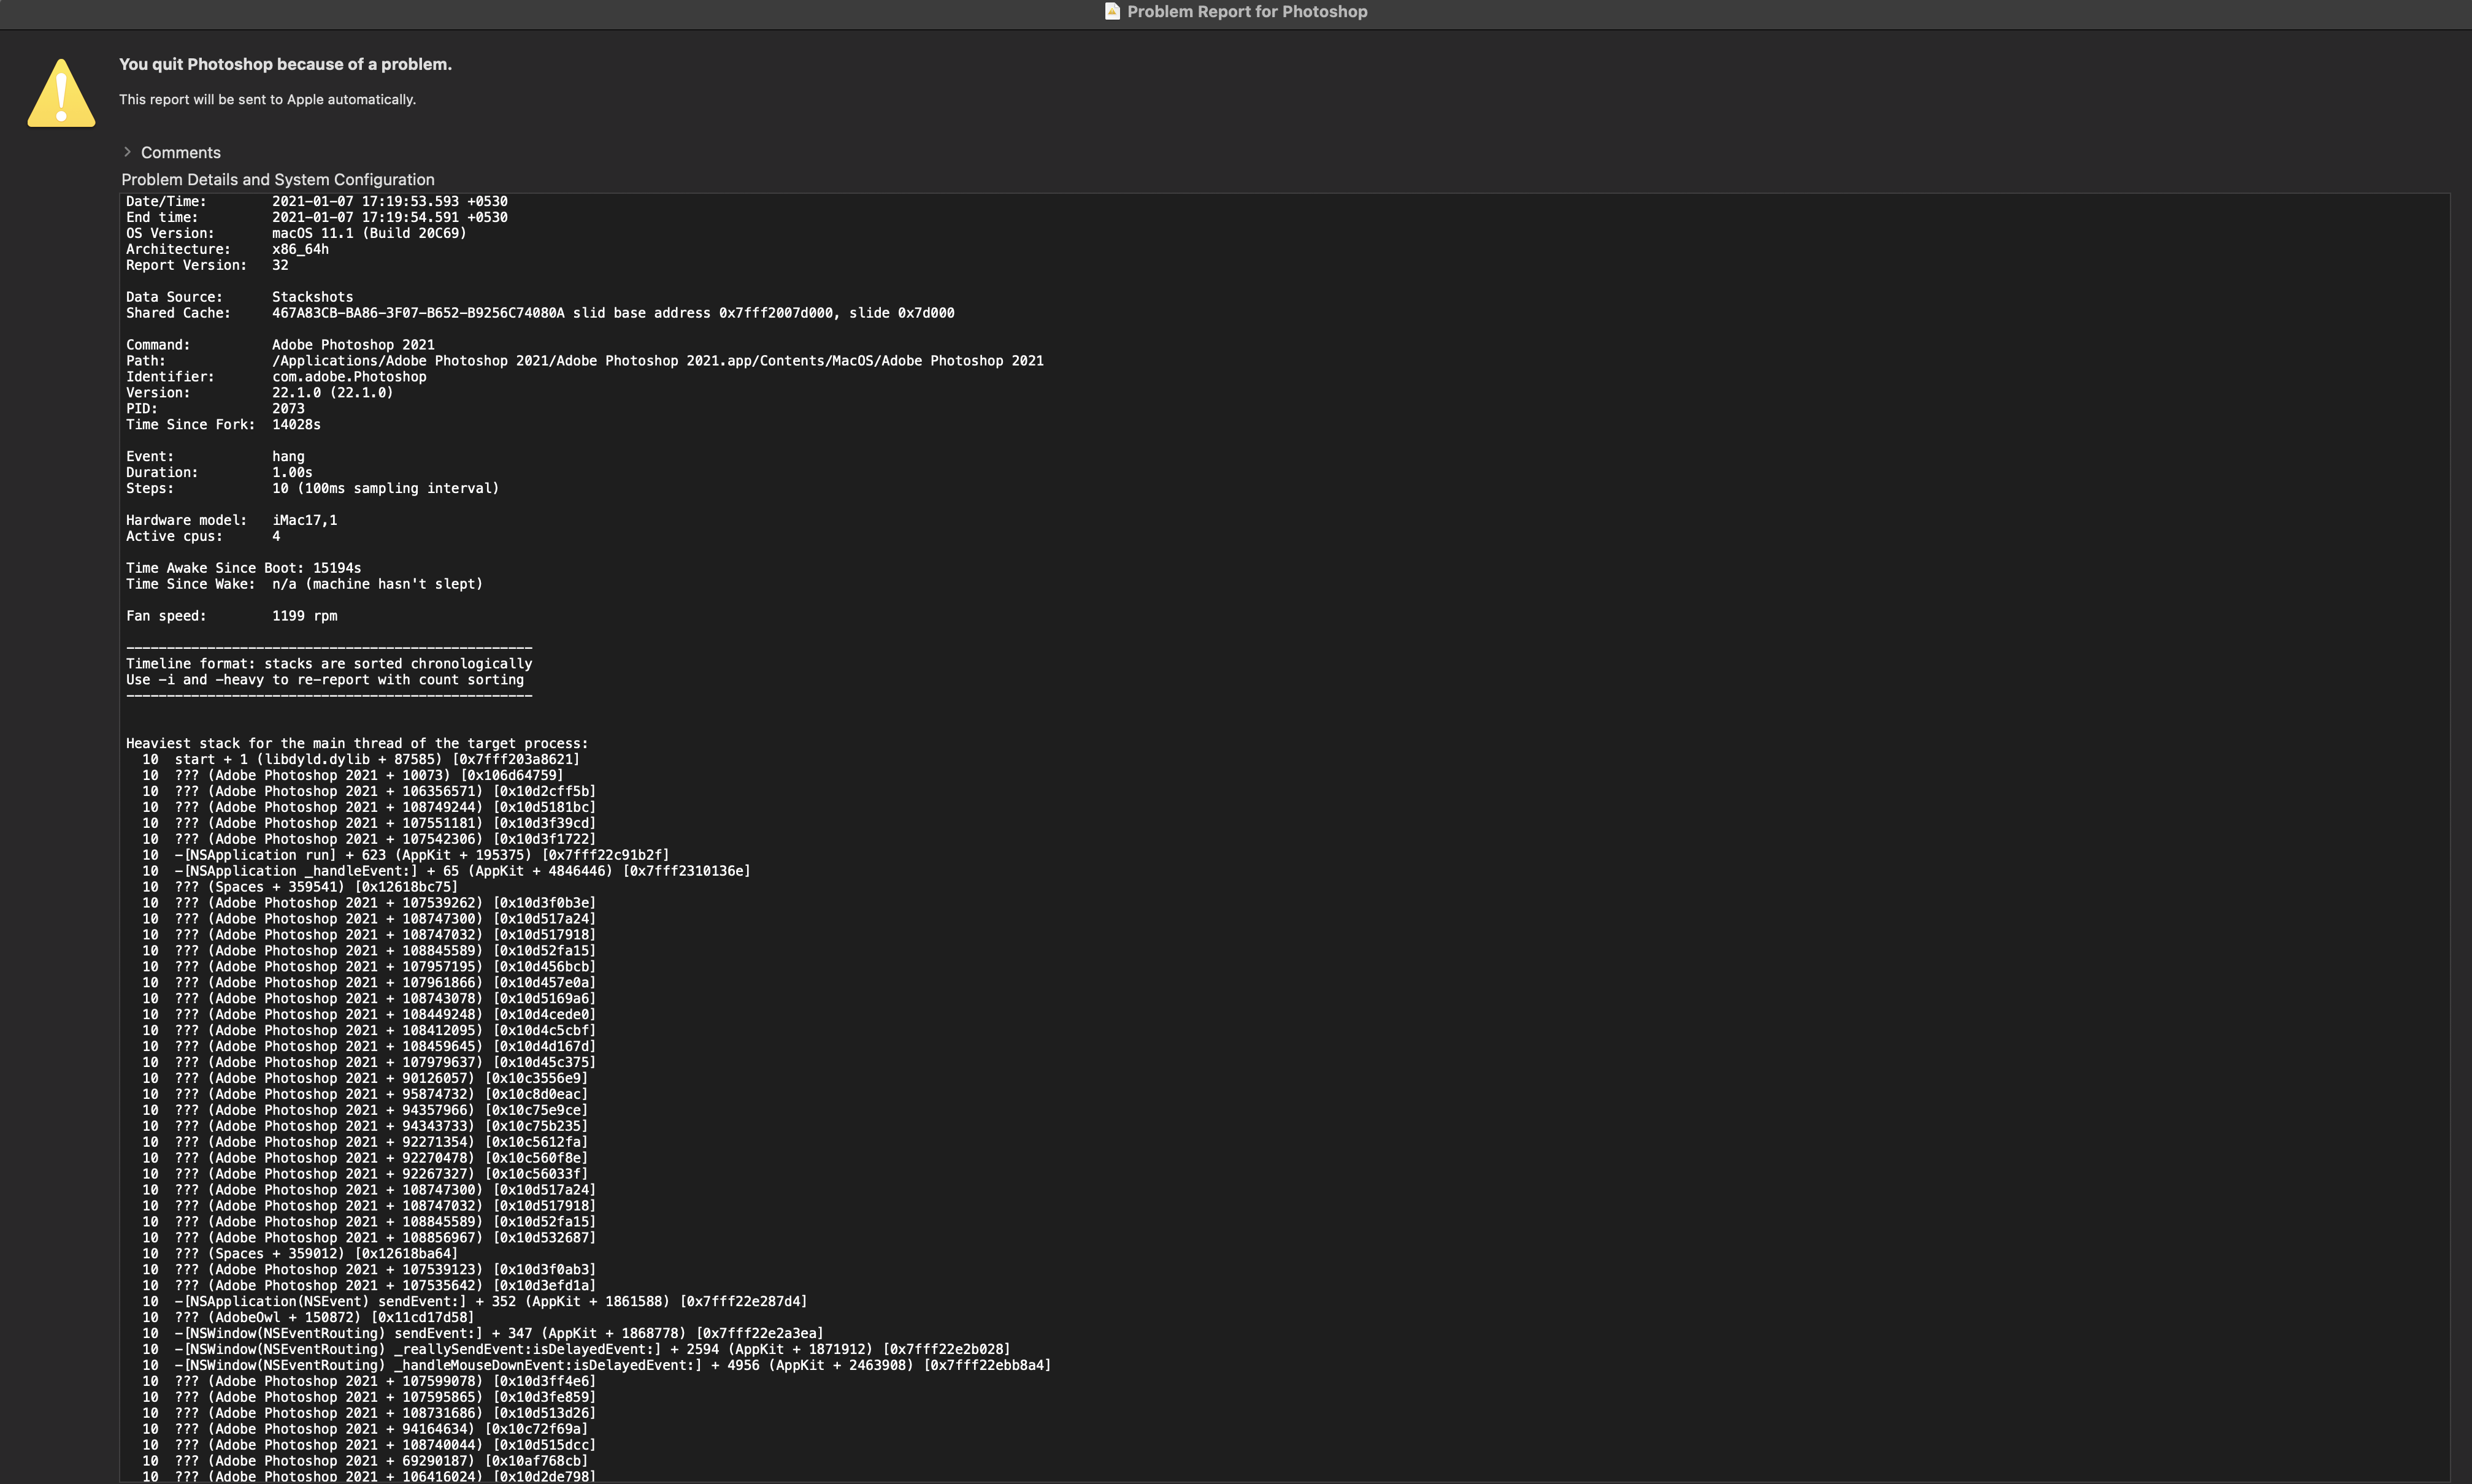Click '-[NSWindow(NSEventRouting) sendEvent:] + 347' line

point(483,1333)
